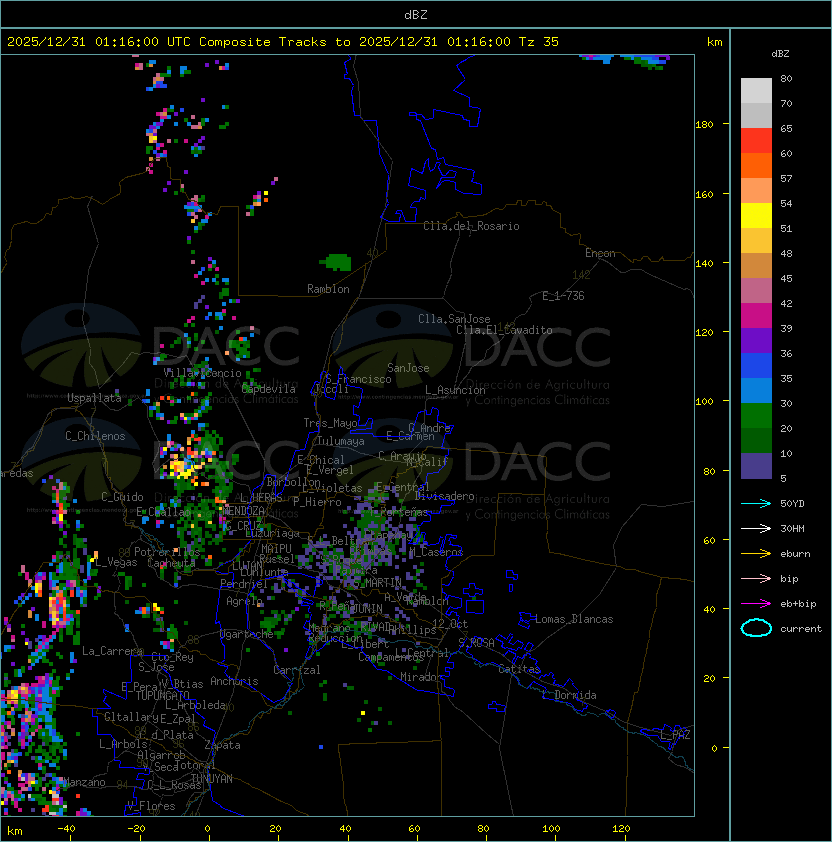The image size is (832, 842).
Task: Click the 'Tz 35' text in header
Action: coord(539,42)
